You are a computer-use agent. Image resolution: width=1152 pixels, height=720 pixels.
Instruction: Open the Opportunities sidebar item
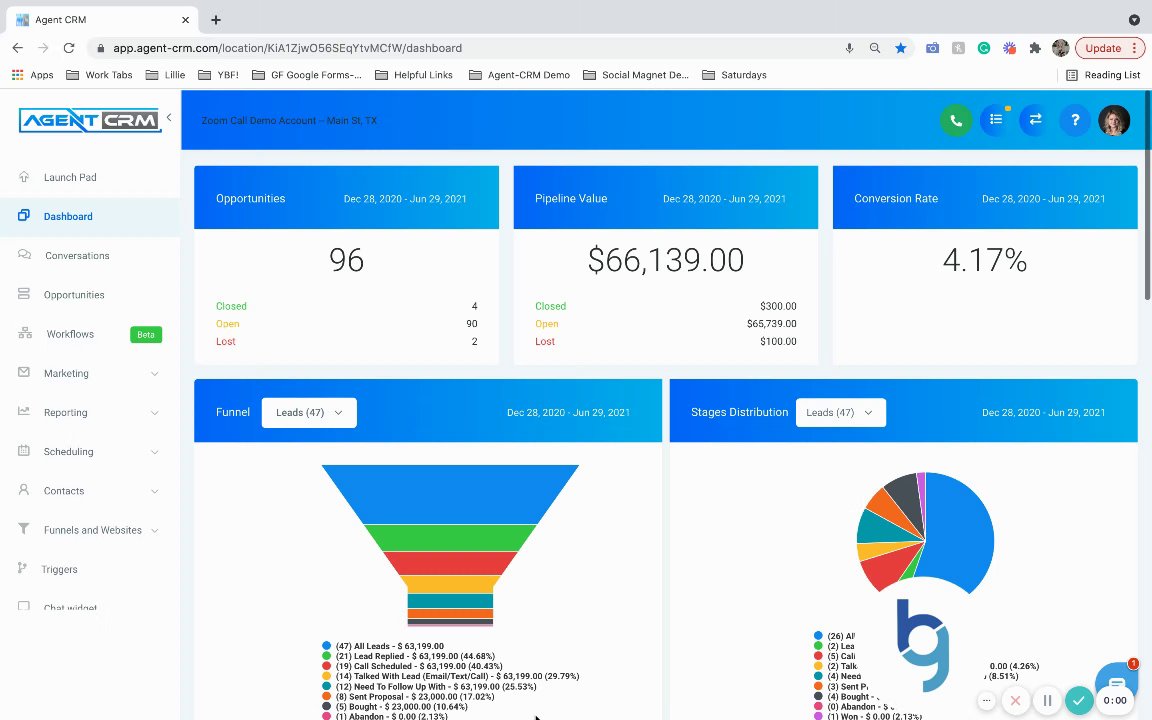tap(73, 295)
